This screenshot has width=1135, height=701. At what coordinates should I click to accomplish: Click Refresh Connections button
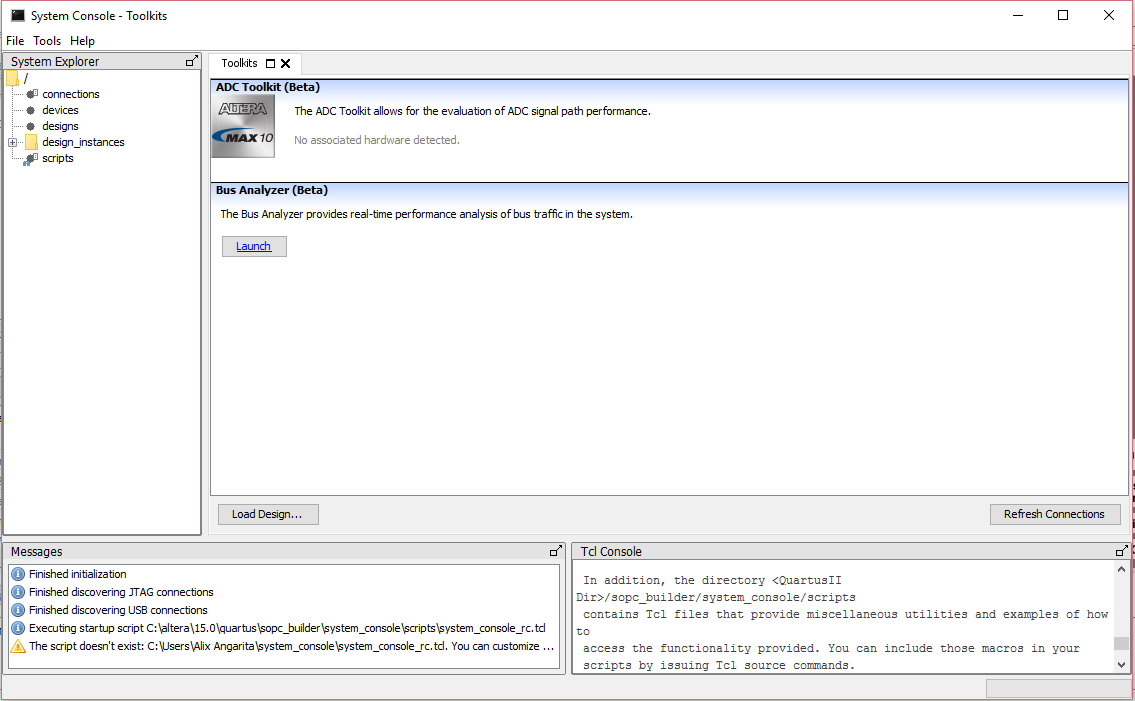click(1054, 514)
